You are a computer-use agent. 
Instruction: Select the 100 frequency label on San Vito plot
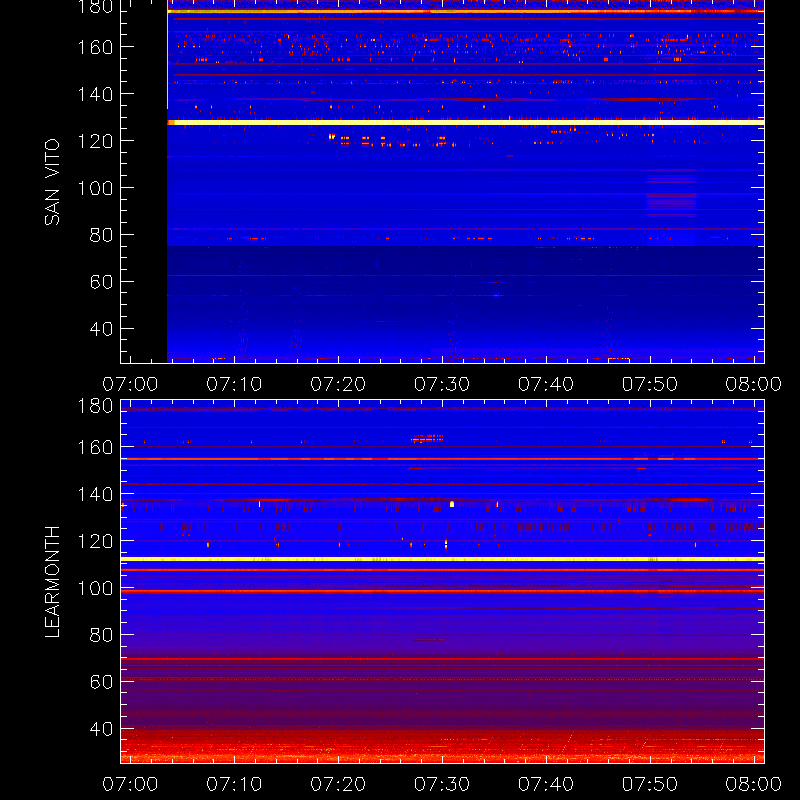pos(95,188)
